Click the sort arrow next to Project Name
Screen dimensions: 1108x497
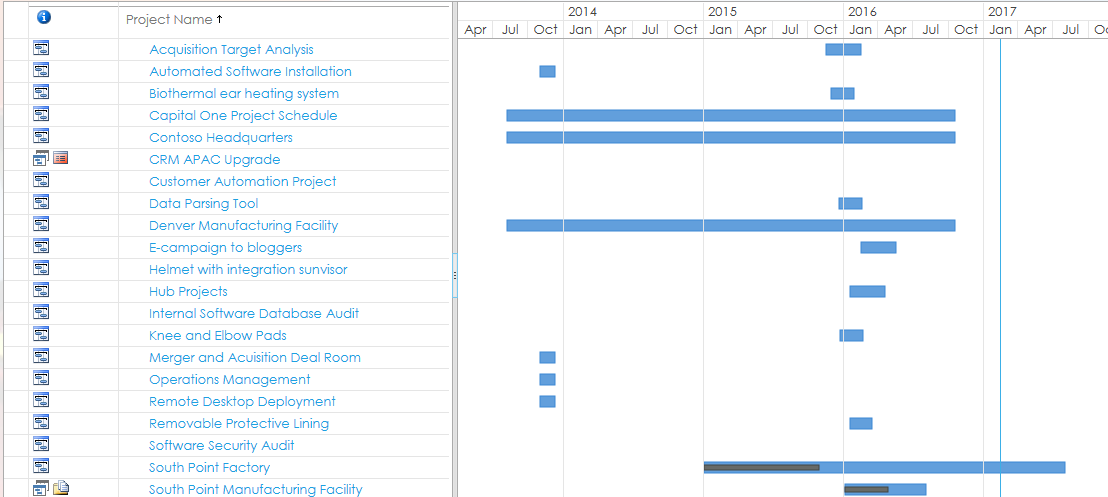pos(219,19)
